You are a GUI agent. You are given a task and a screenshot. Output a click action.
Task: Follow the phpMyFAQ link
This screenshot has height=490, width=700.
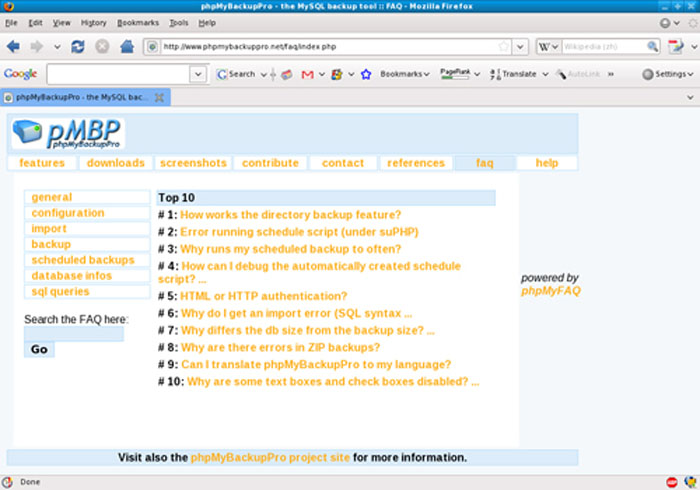(551, 291)
